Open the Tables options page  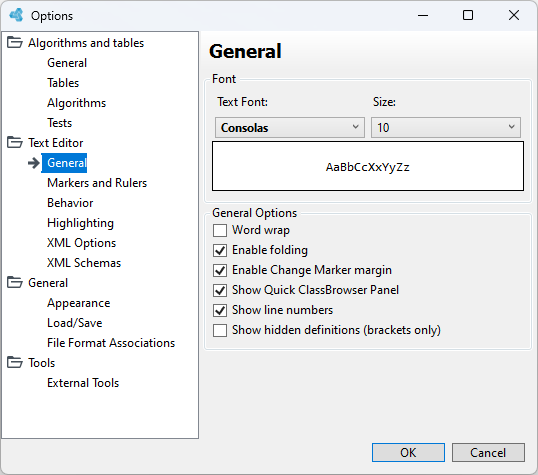click(63, 83)
